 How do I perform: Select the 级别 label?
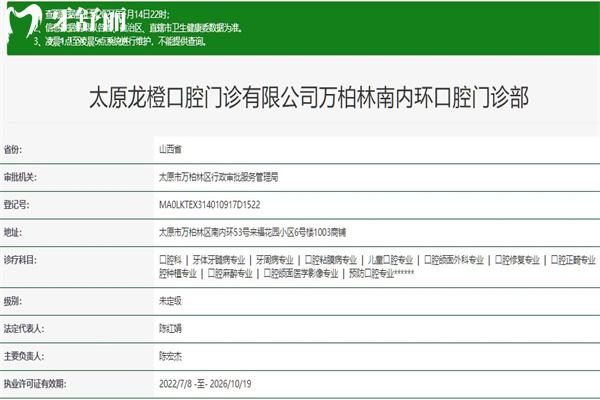(x=13, y=301)
